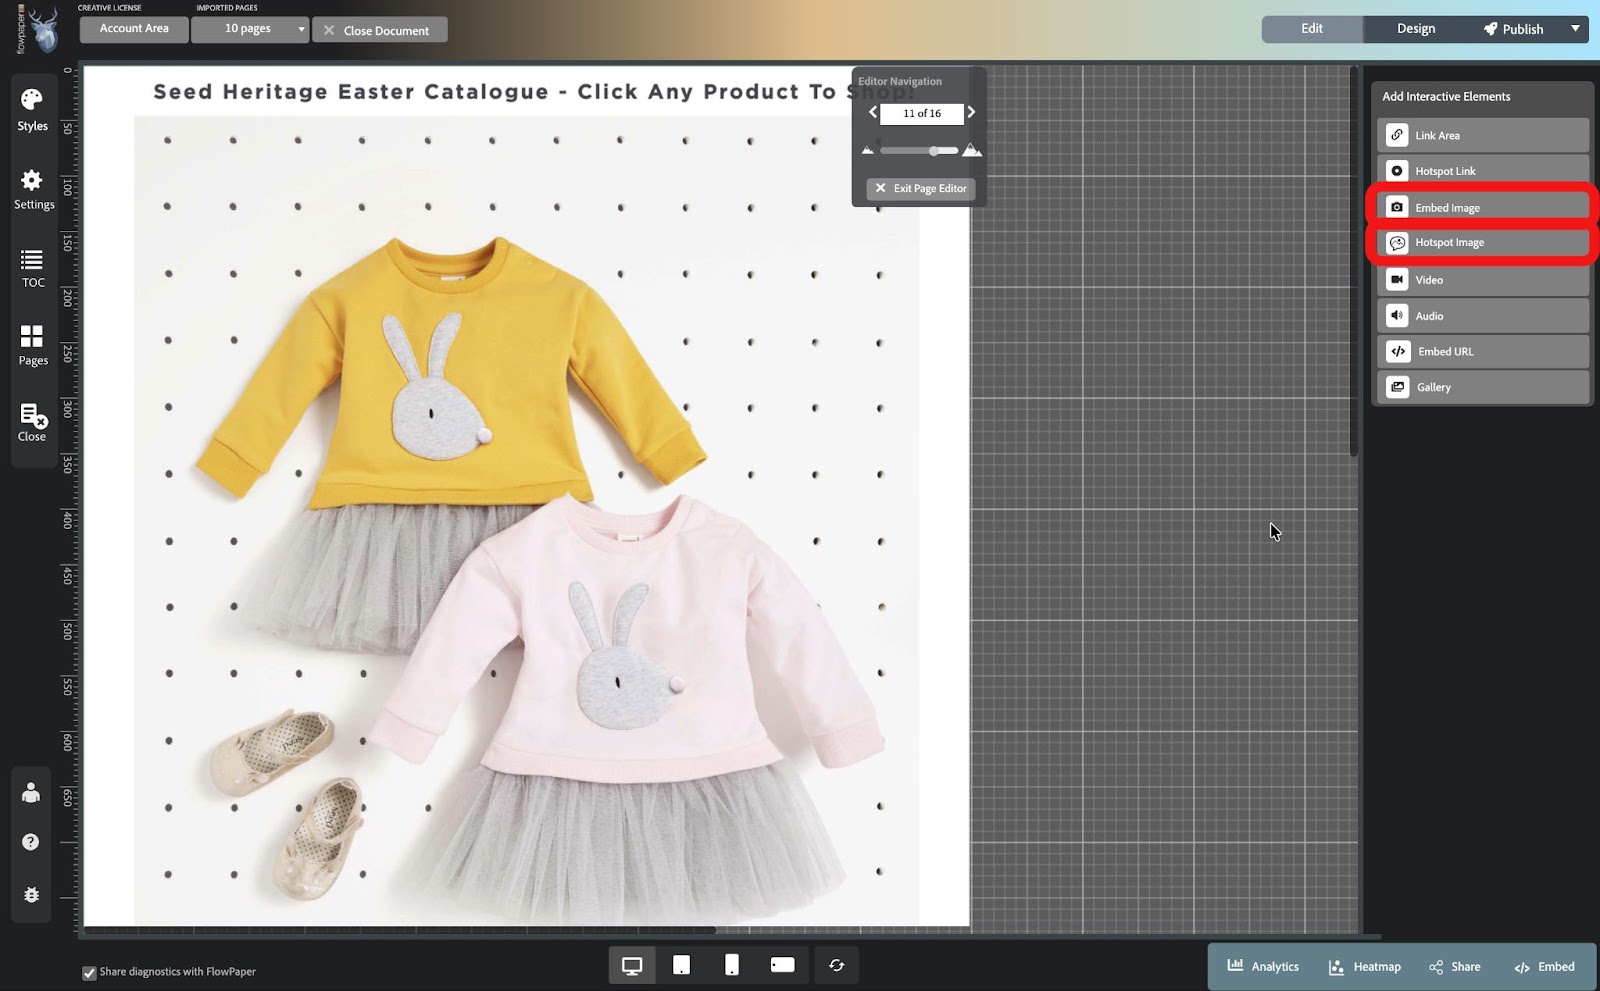Open the Publish dropdown arrow
The height and width of the screenshot is (991, 1600).
(1575, 29)
